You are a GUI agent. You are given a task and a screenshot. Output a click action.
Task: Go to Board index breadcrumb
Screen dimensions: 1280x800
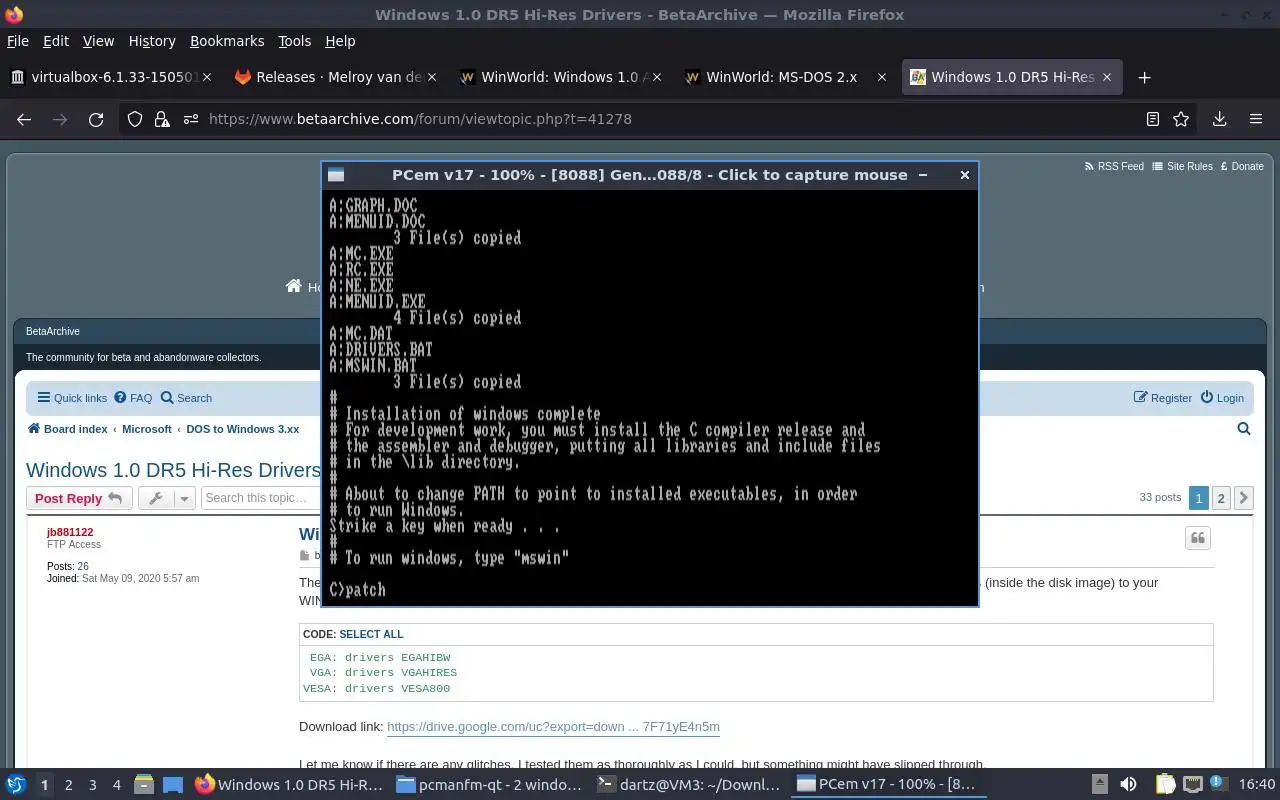pyautogui.click(x=67, y=429)
